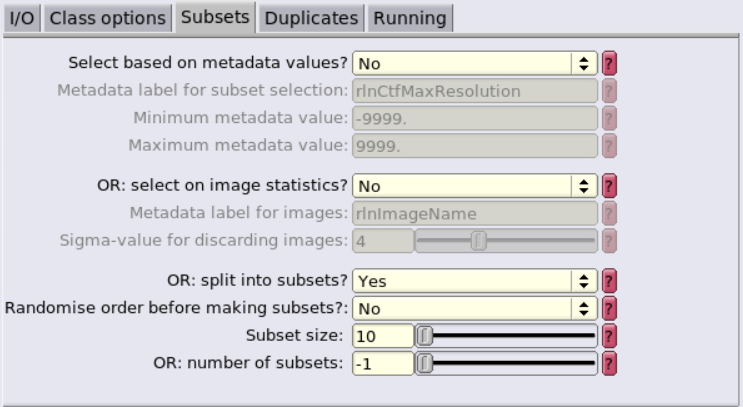The width and height of the screenshot is (743, 407).
Task: Open help icon beside 'OR: number of subsets'
Action: (609, 363)
